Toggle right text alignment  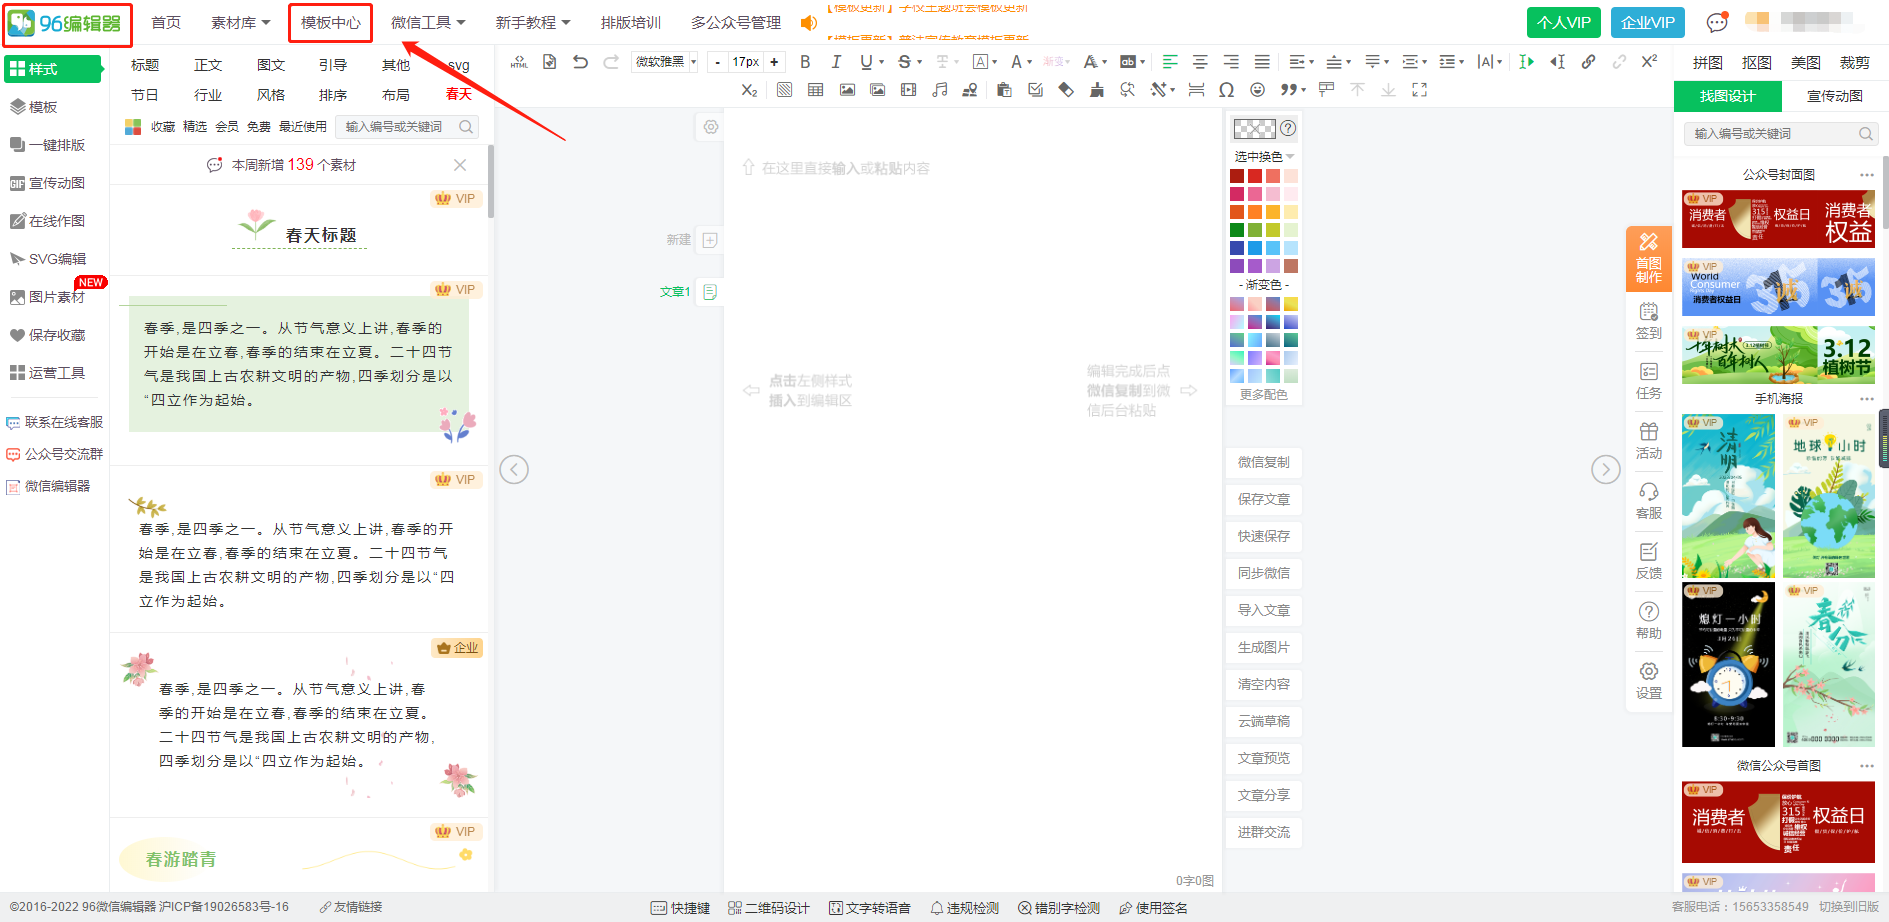pos(1231,62)
